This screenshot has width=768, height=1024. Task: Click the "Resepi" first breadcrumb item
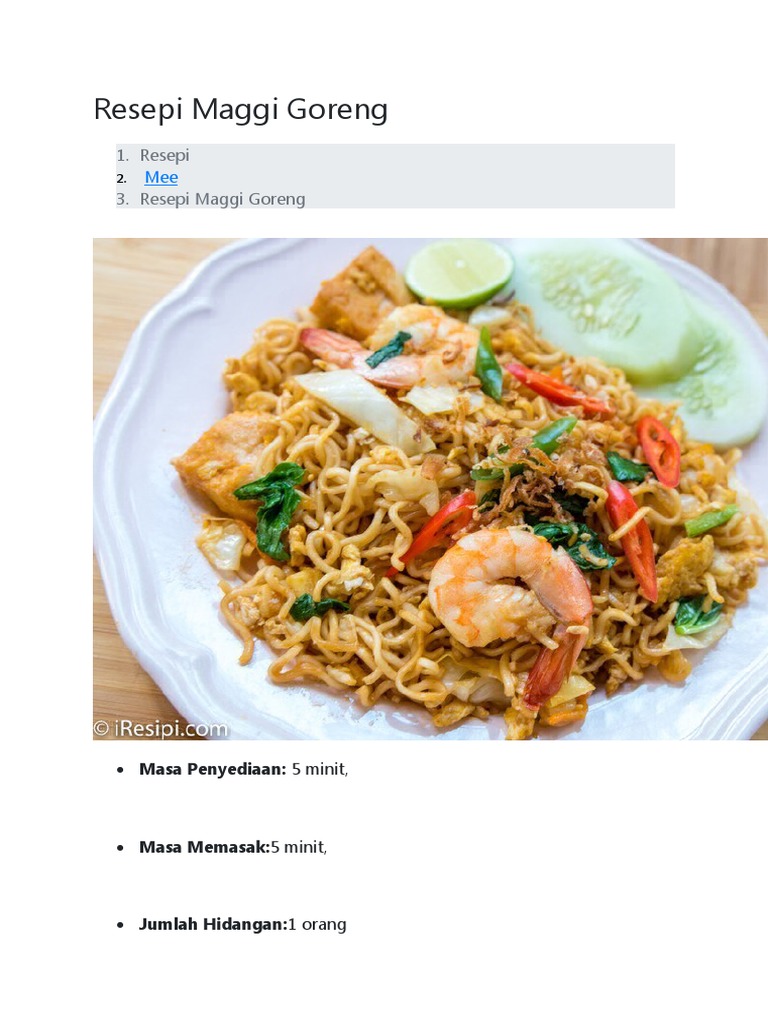(x=165, y=155)
